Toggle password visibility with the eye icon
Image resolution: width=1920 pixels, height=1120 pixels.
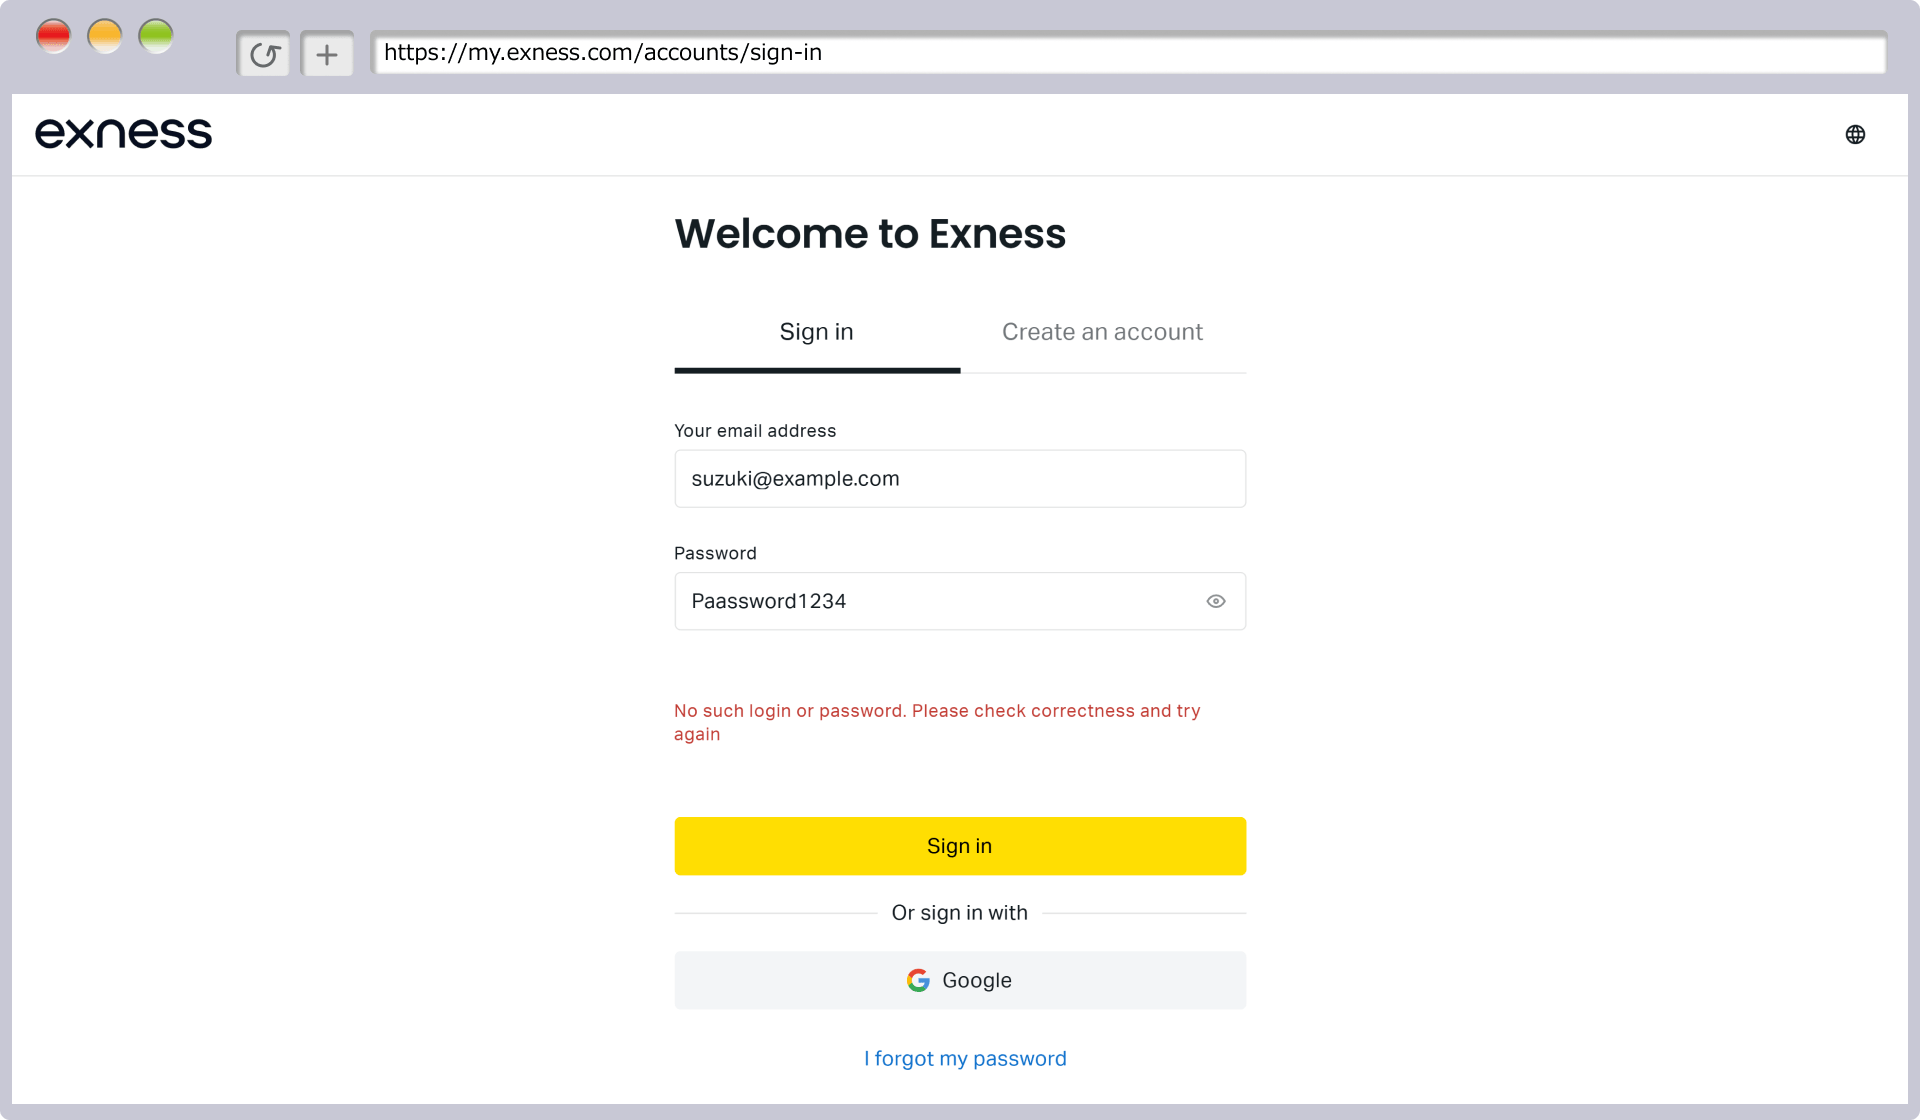coord(1216,601)
